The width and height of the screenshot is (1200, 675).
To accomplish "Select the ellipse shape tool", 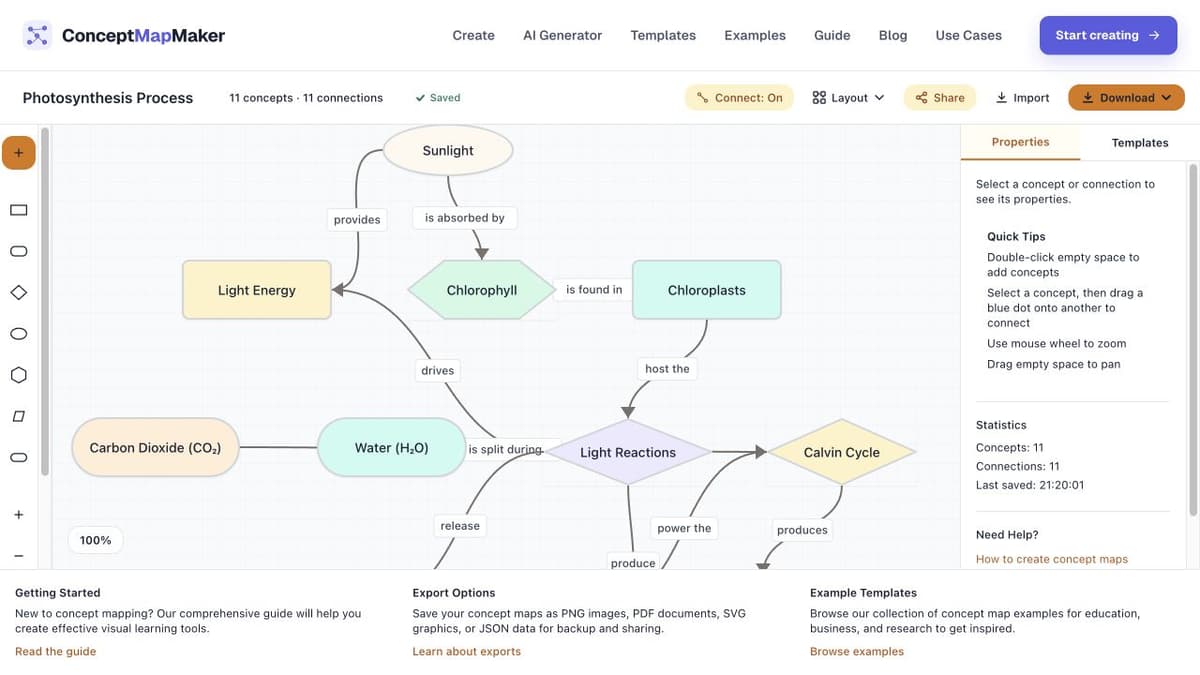I will click(x=19, y=333).
